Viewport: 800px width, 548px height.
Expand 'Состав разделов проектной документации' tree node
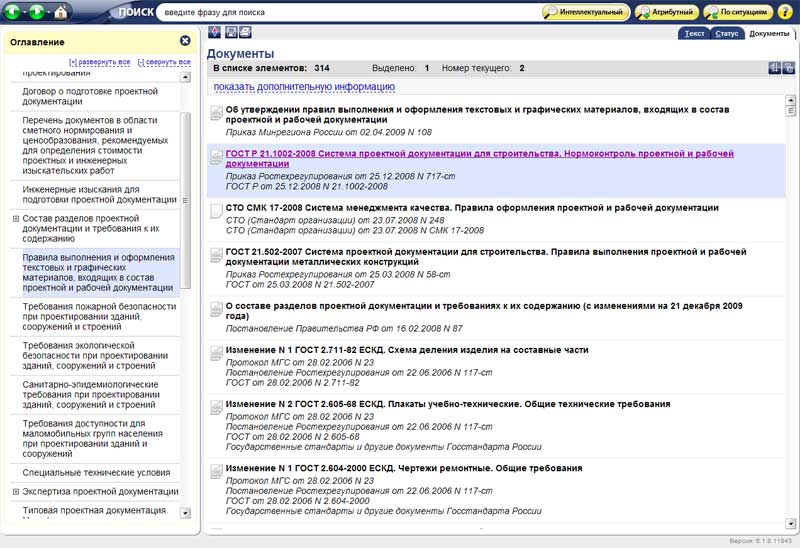[x=16, y=218]
